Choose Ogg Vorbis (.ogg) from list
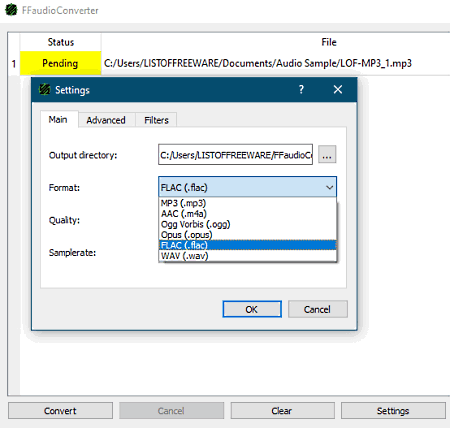The image size is (450, 428). tap(247, 224)
